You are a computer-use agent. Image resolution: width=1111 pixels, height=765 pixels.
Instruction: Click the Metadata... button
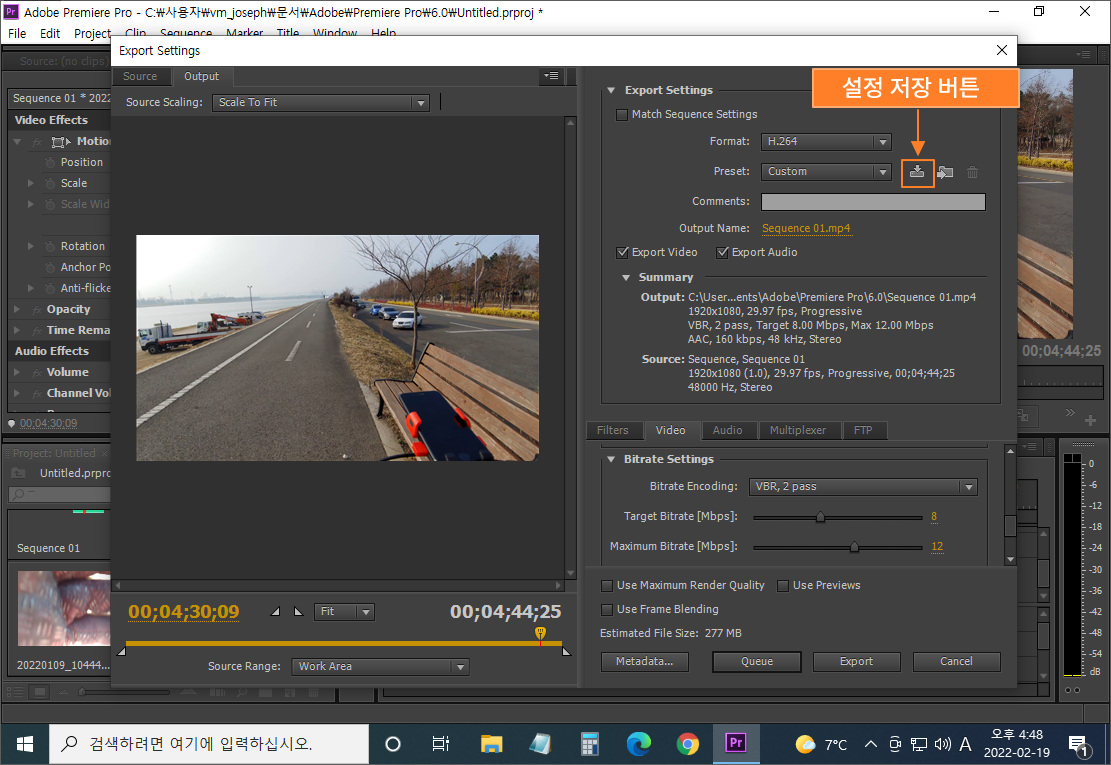(645, 662)
